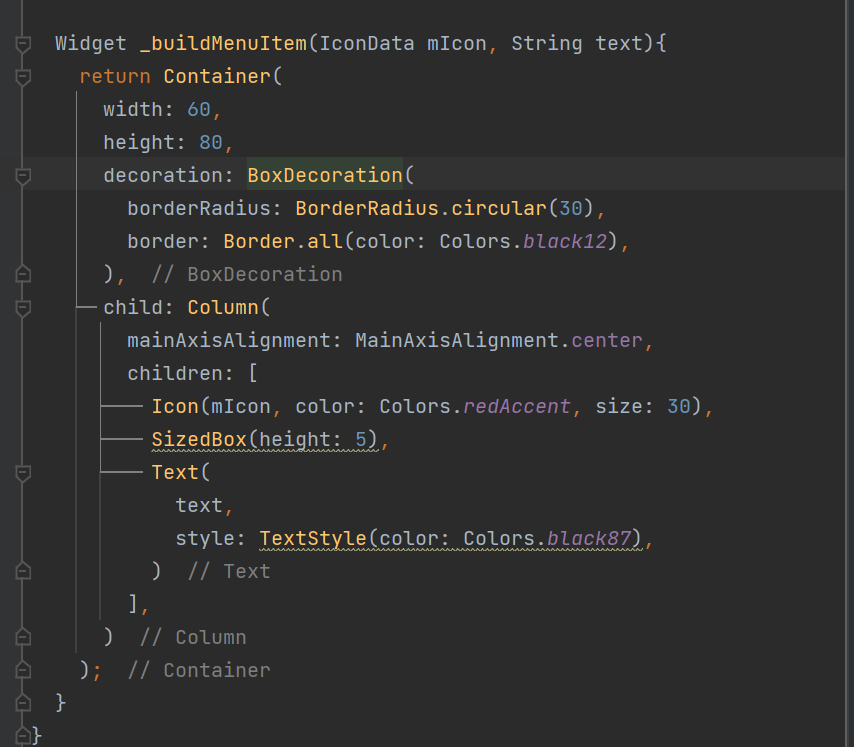Click the Widget return type
The width and height of the screenshot is (854, 747).
pyautogui.click(x=91, y=44)
